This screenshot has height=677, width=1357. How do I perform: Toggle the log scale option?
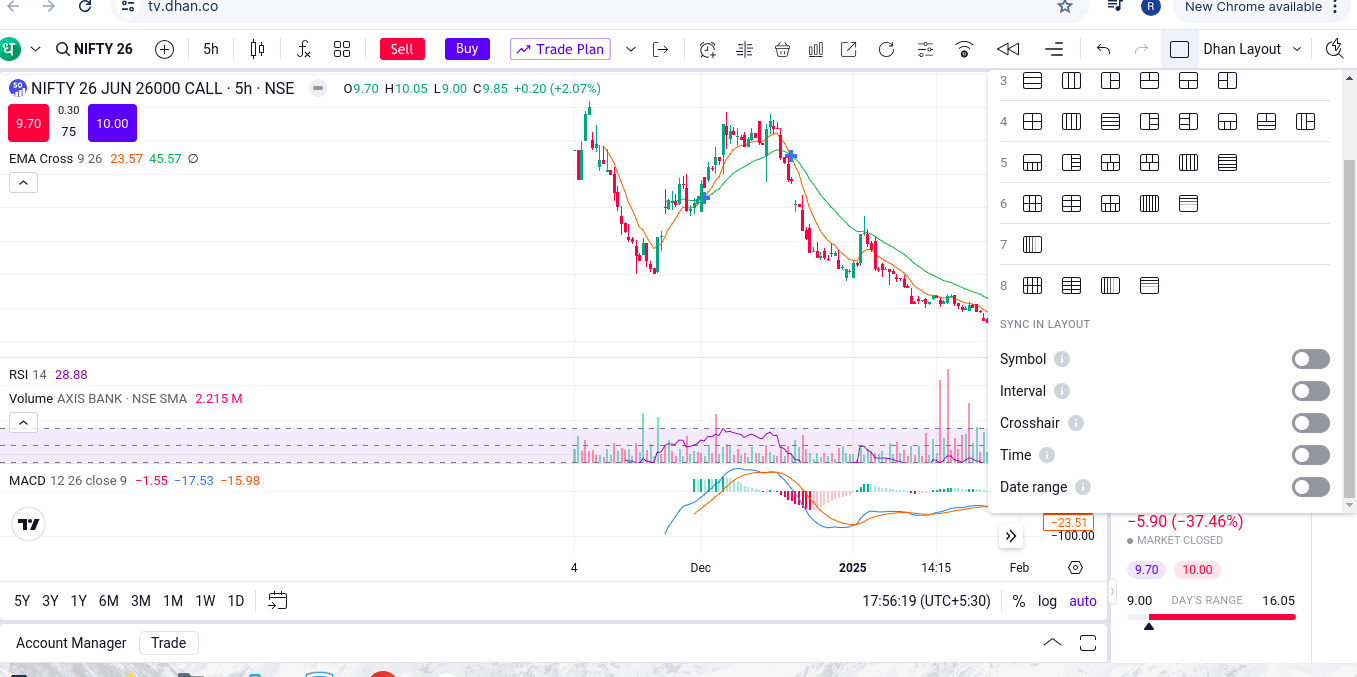click(x=1047, y=601)
